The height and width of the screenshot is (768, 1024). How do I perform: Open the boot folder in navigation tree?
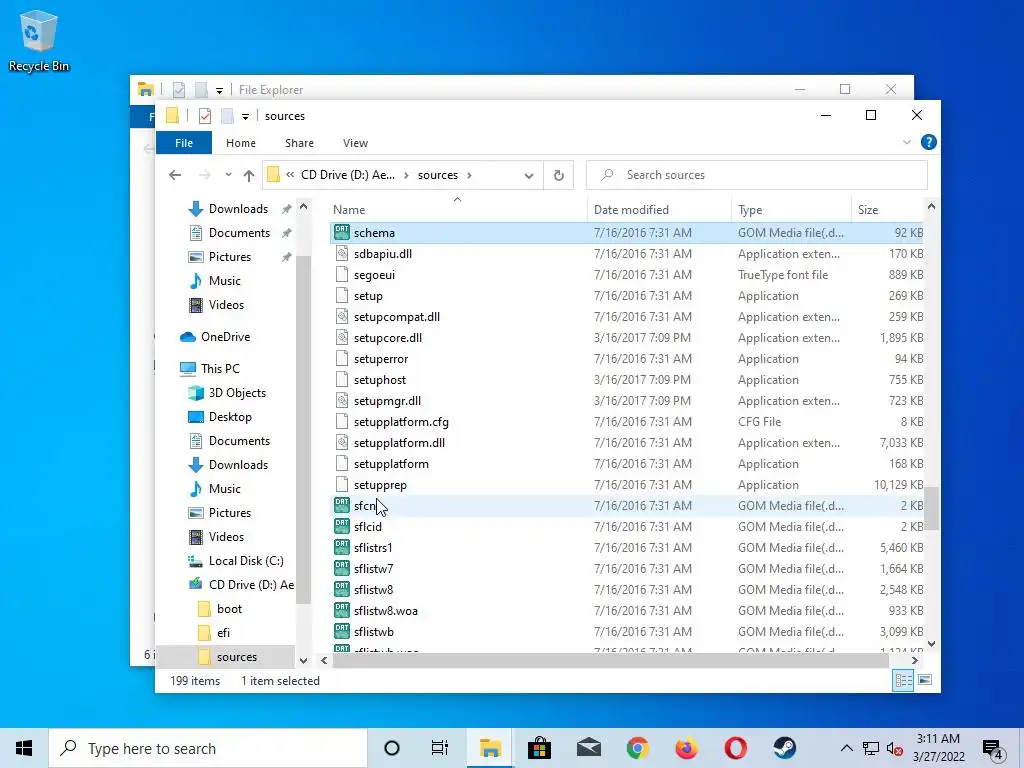tap(229, 609)
